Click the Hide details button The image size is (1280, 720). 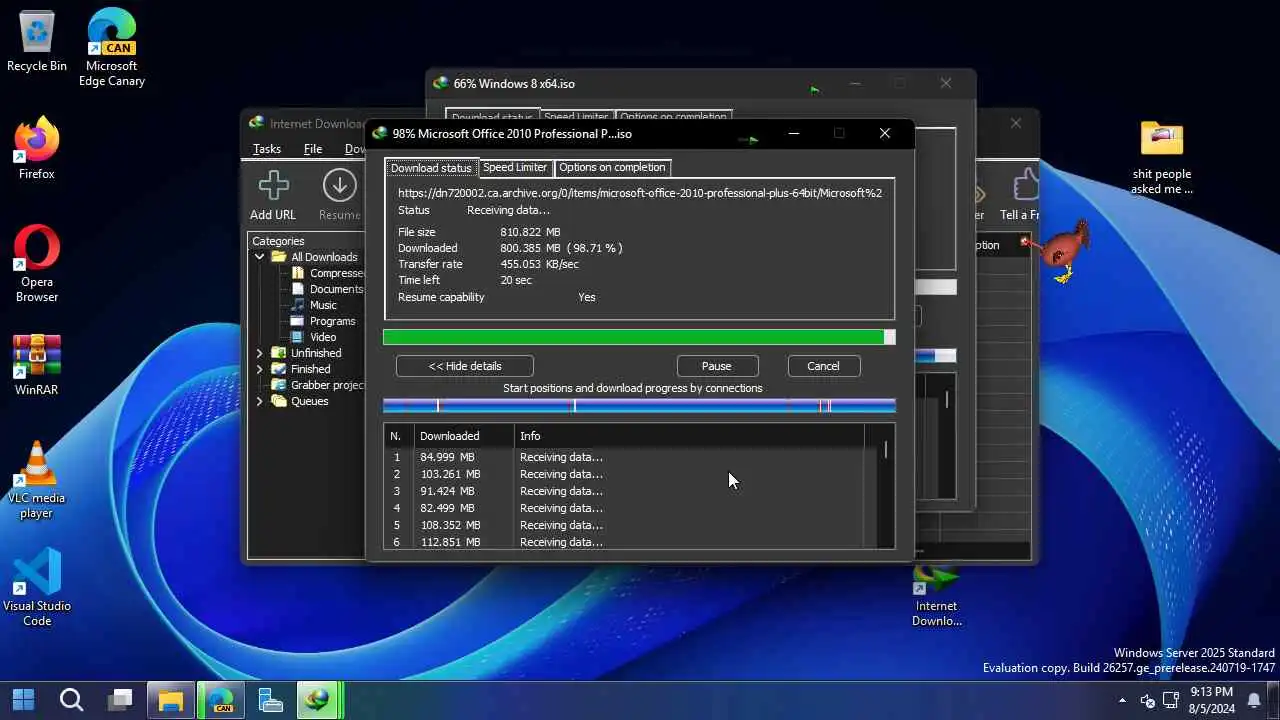(465, 366)
